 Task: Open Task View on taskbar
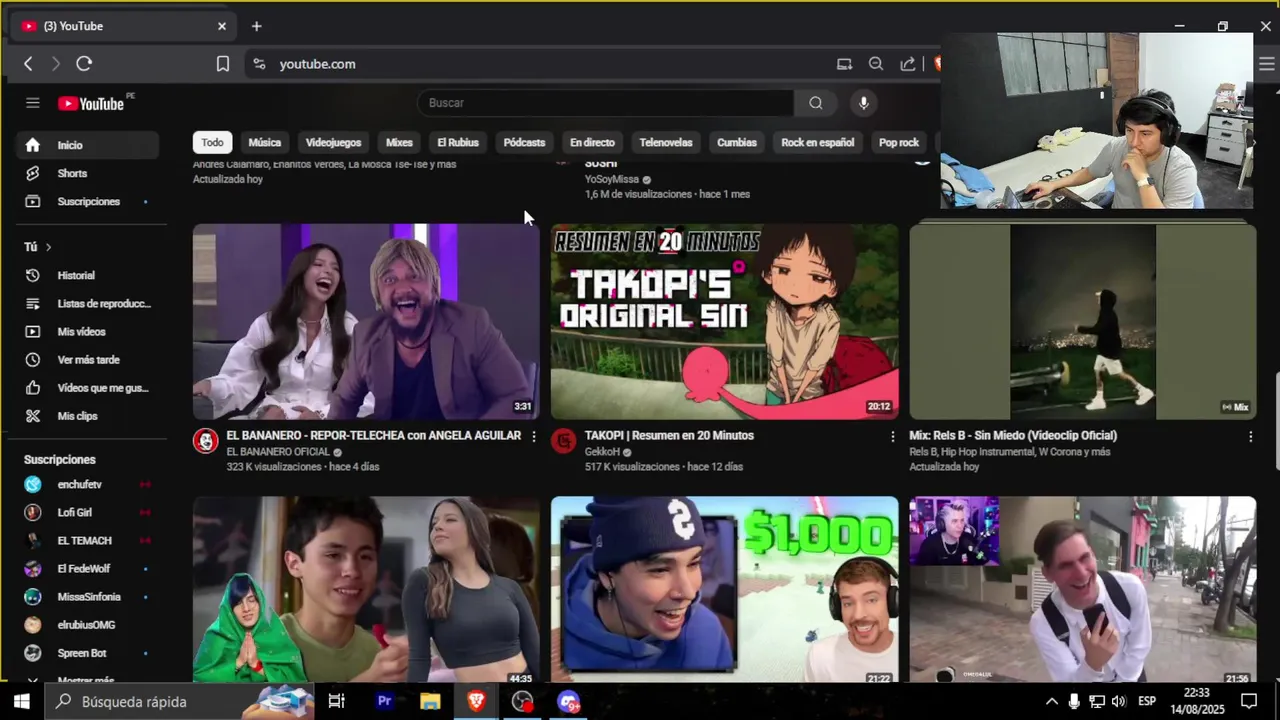pyautogui.click(x=337, y=701)
